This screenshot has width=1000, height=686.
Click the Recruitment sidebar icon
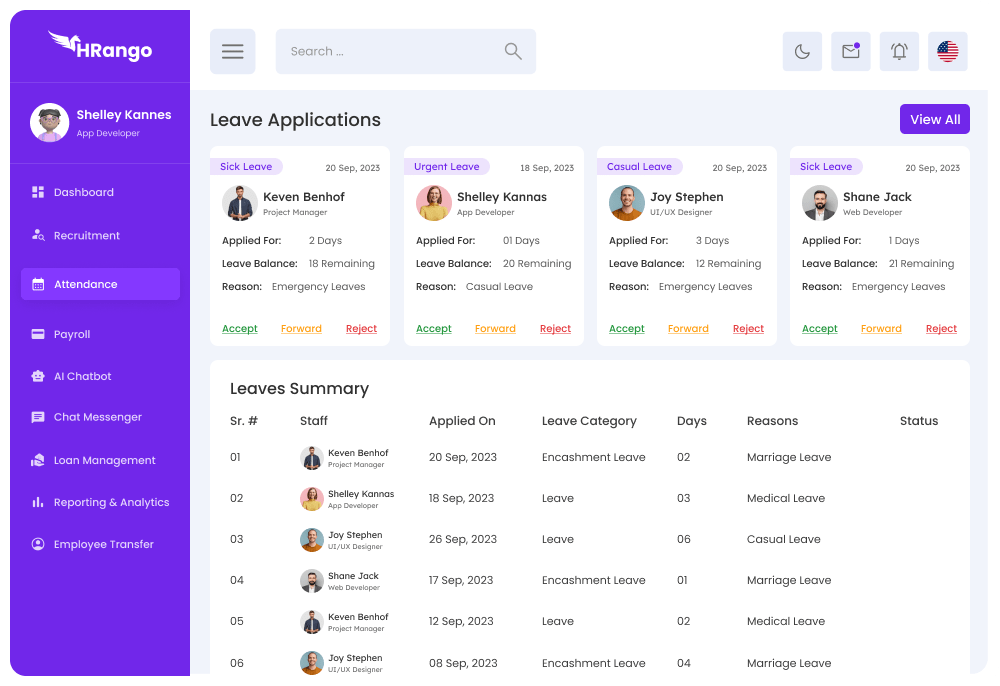click(38, 236)
